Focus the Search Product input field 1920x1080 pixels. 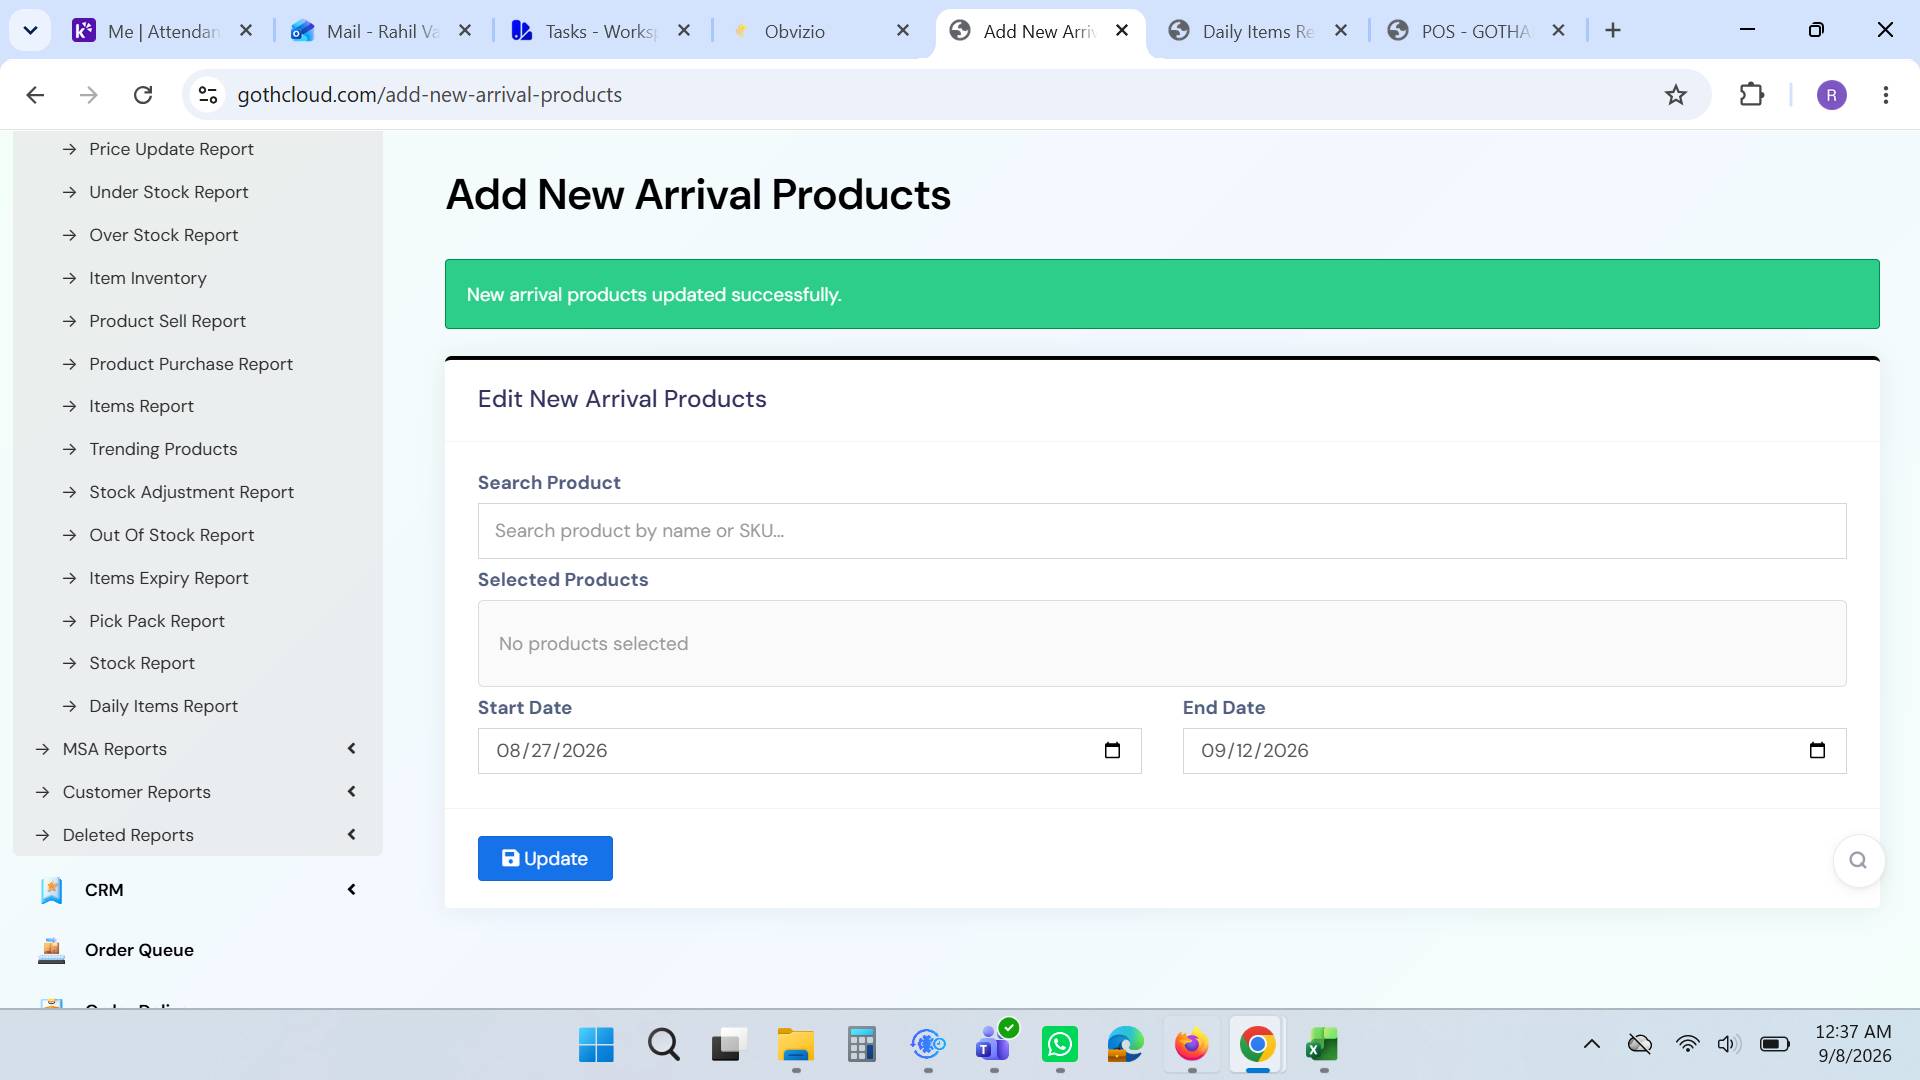[1162, 531]
